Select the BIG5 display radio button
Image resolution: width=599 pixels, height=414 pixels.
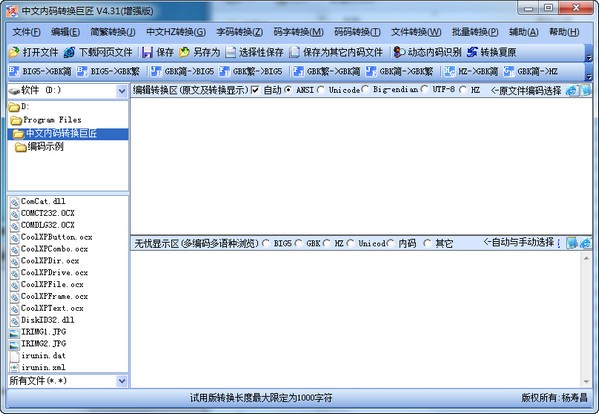(266, 243)
